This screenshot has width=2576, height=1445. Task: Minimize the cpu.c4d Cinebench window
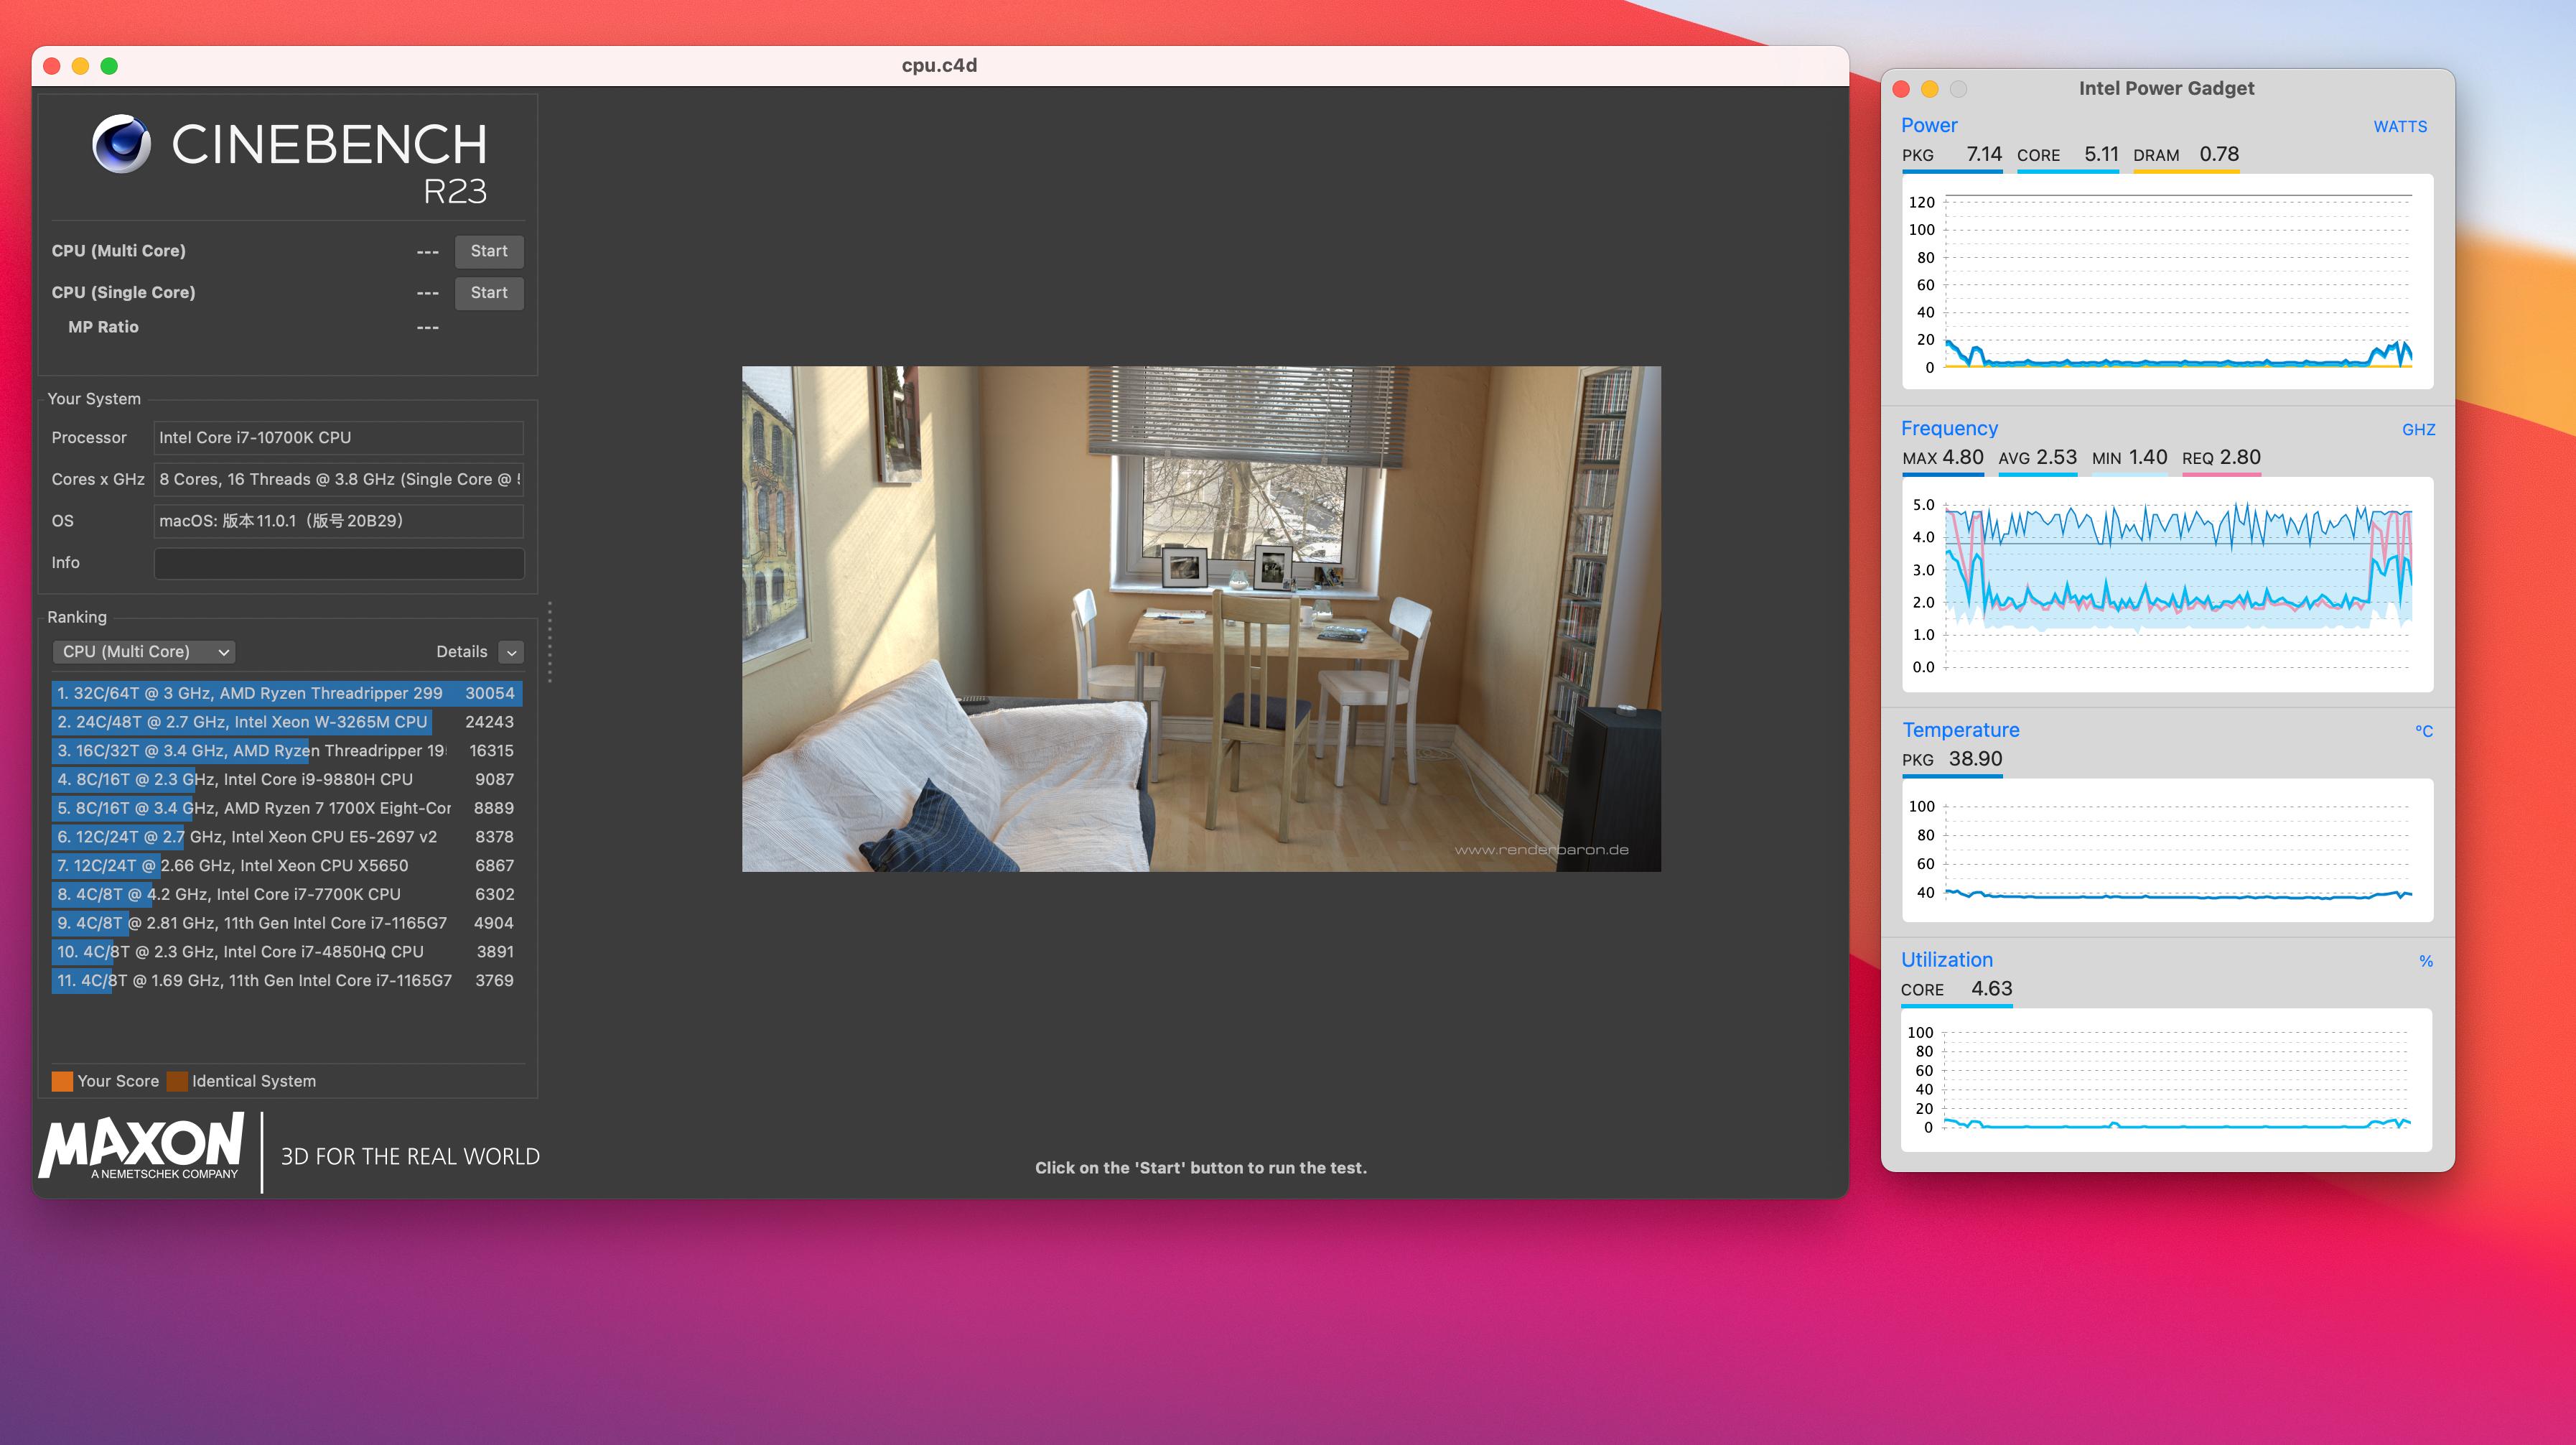click(81, 66)
